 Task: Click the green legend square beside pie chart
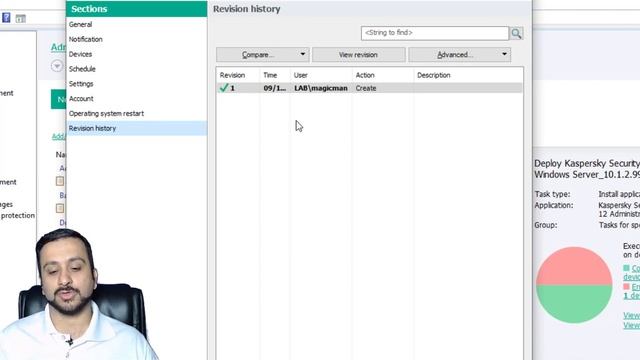pyautogui.click(x=627, y=268)
